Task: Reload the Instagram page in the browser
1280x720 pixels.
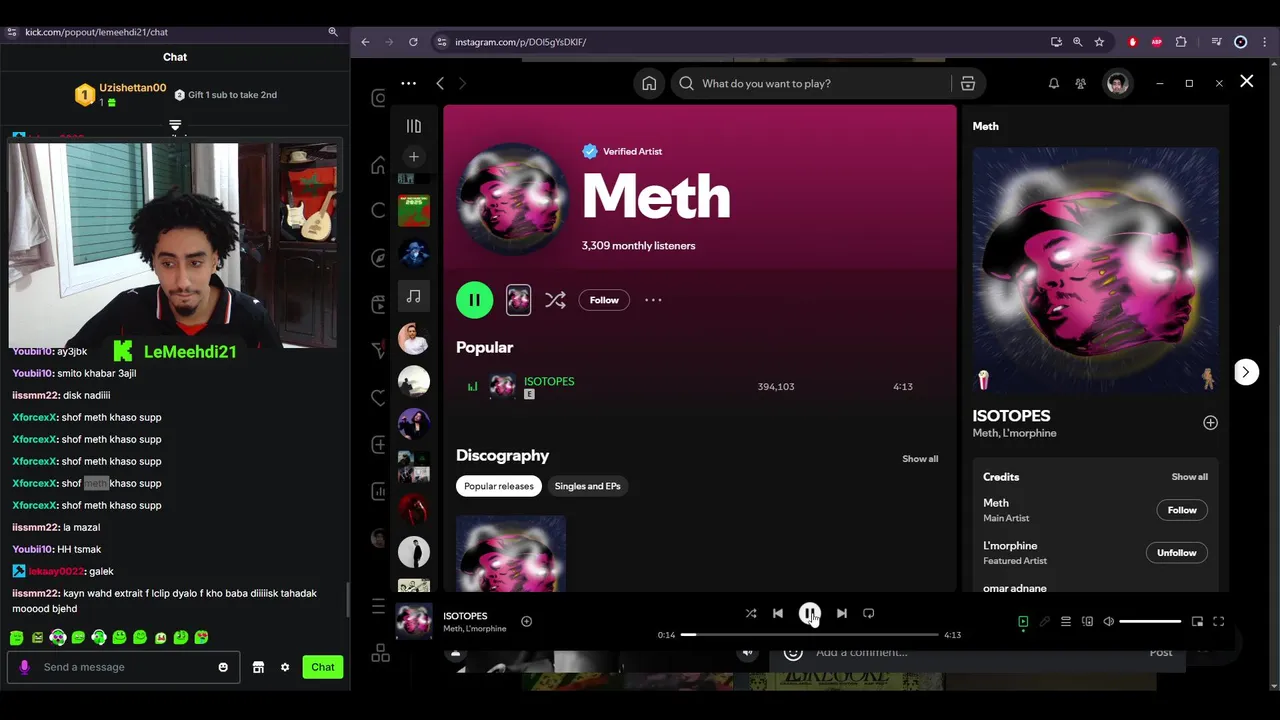Action: 413,42
